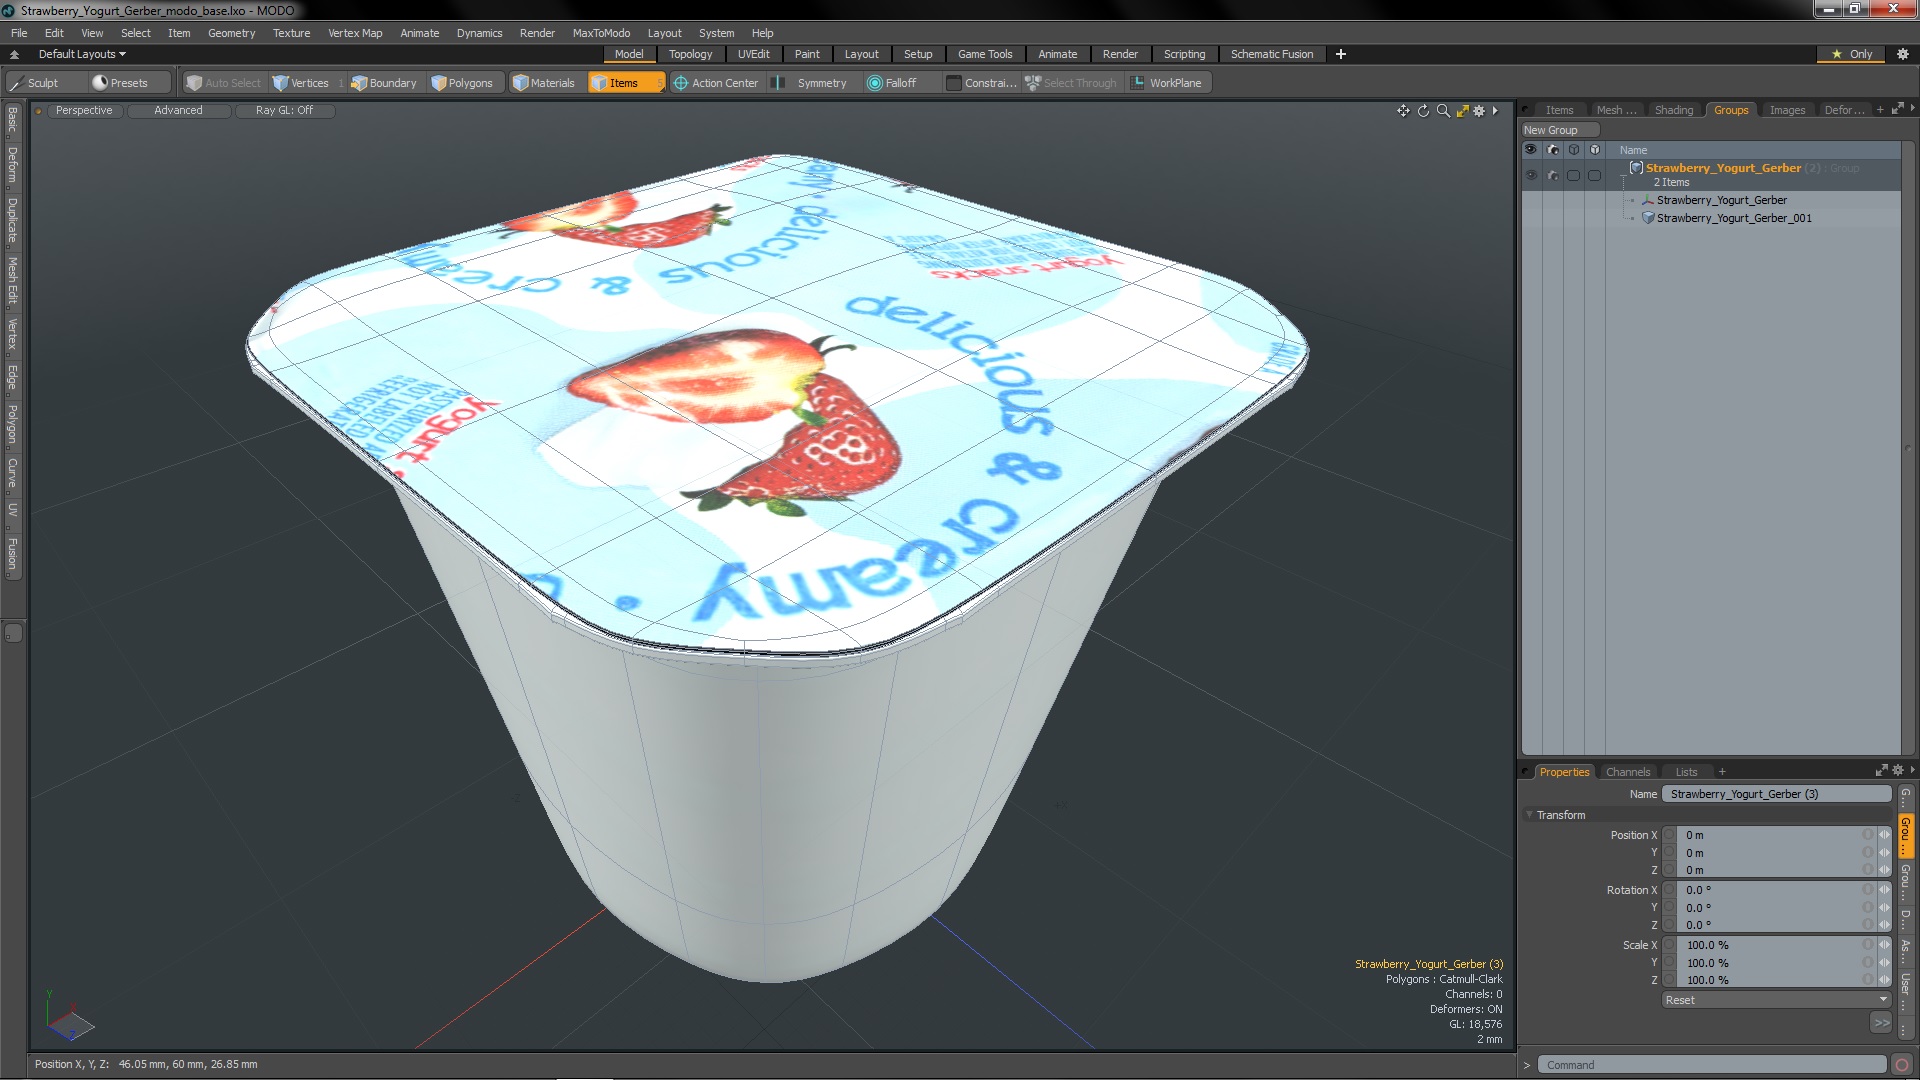
Task: Open the Perspective view type dropdown
Action: (84, 111)
